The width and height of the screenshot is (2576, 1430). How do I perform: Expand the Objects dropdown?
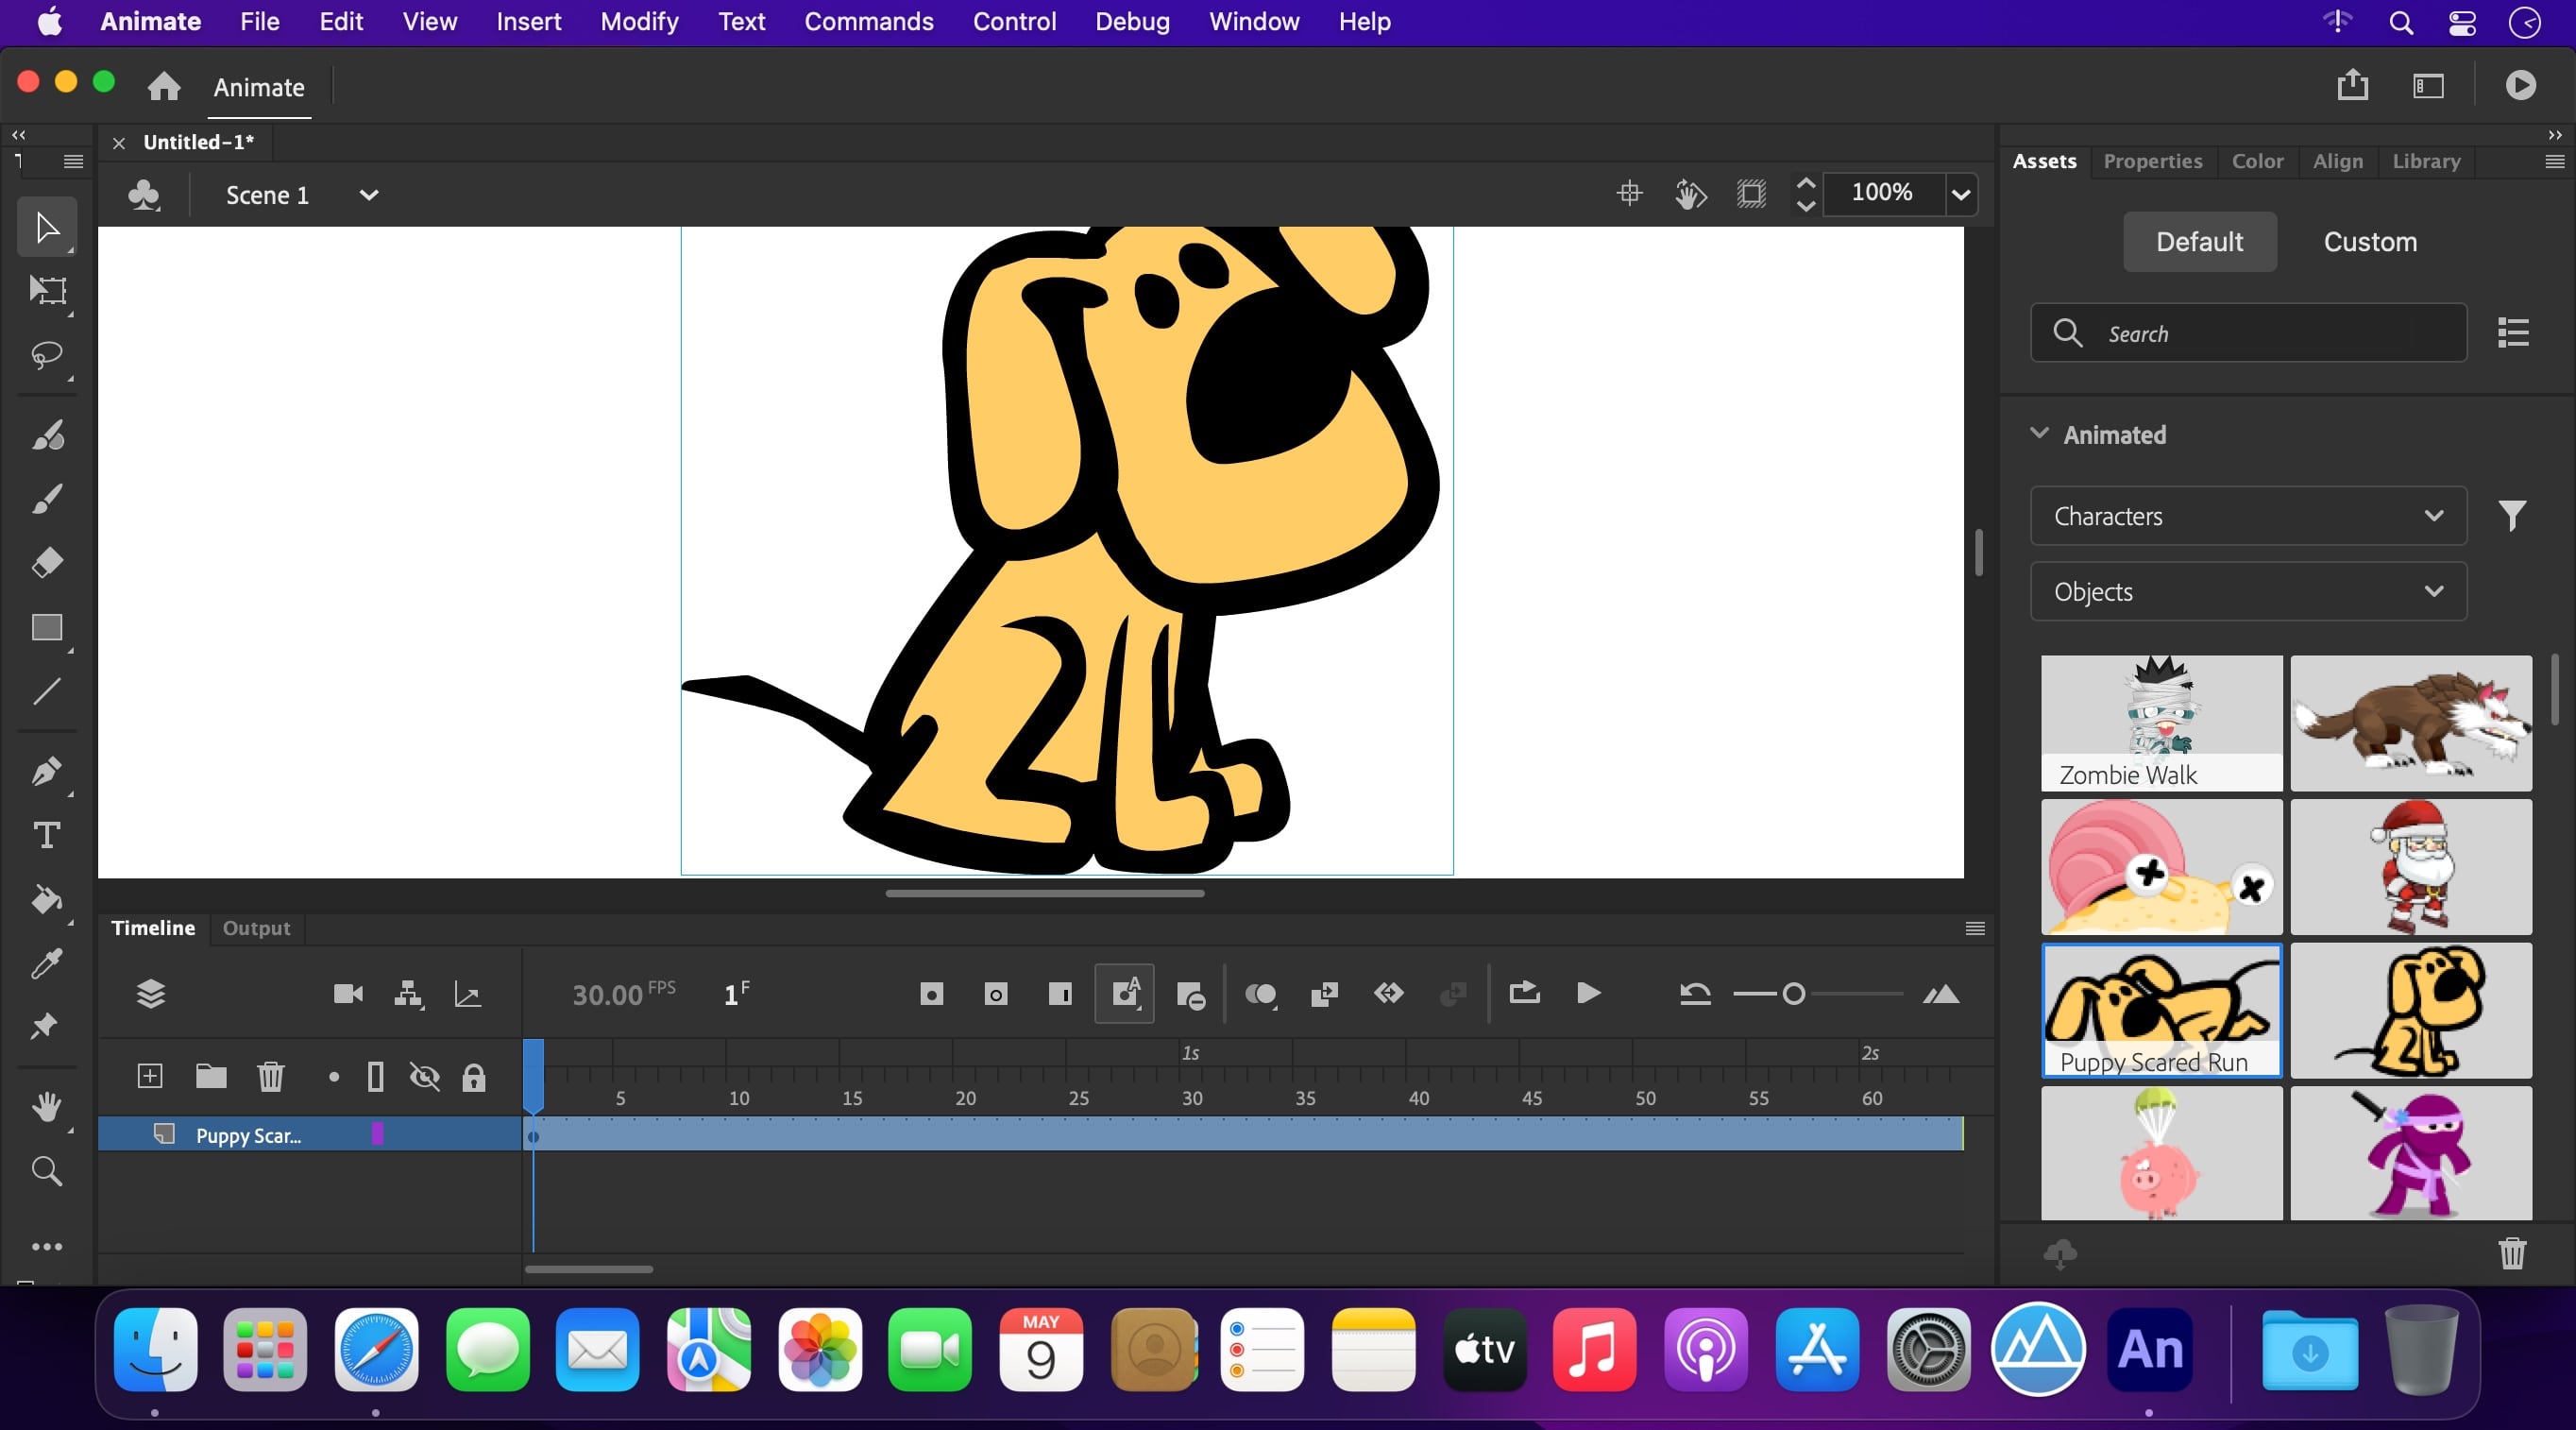click(2247, 592)
